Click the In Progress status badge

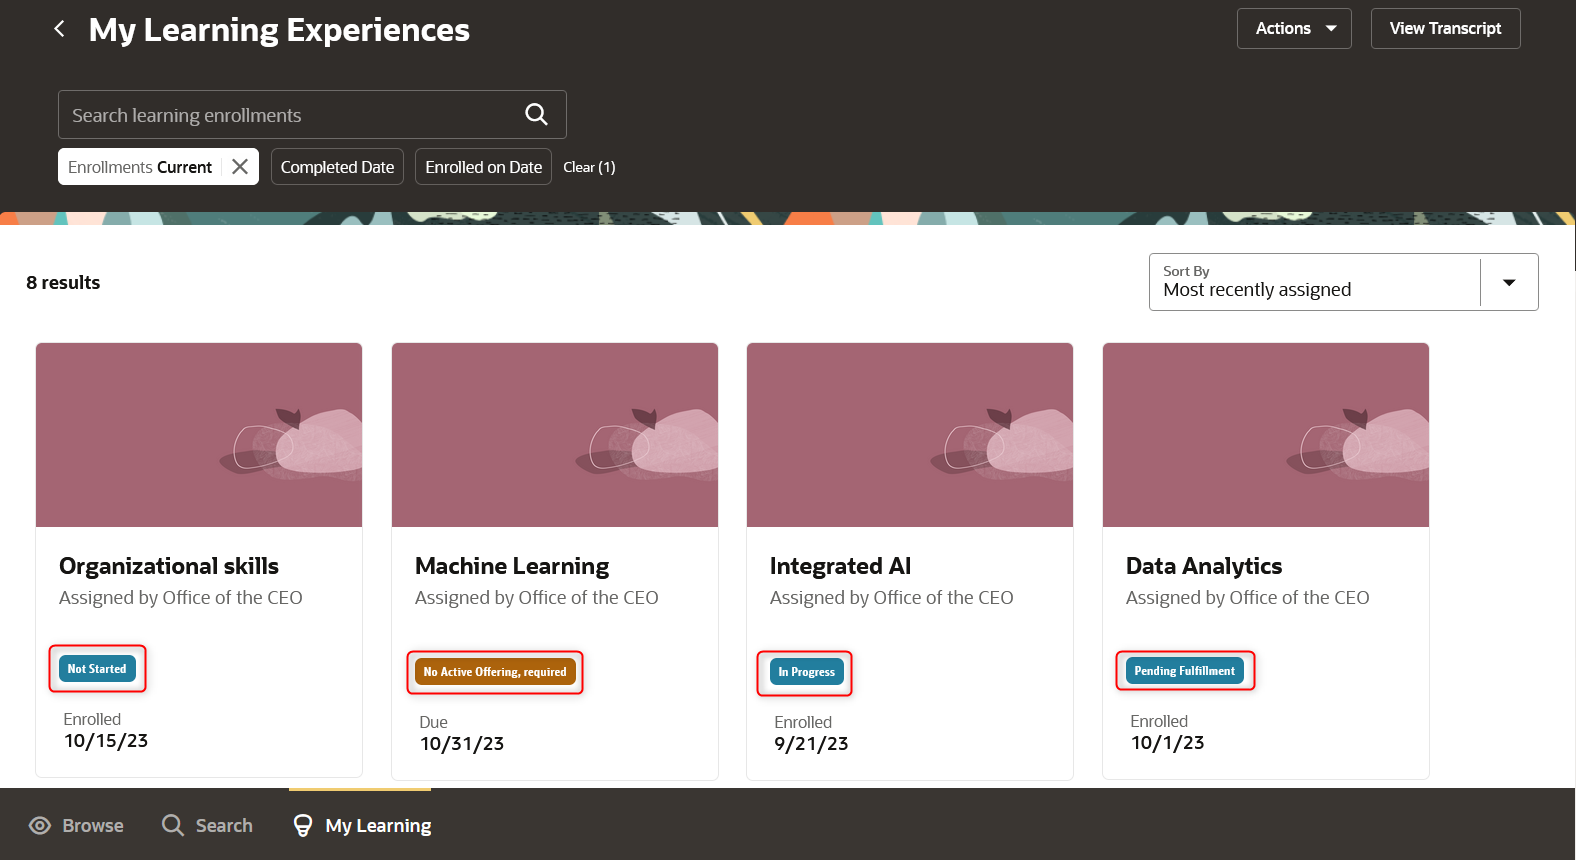(806, 672)
